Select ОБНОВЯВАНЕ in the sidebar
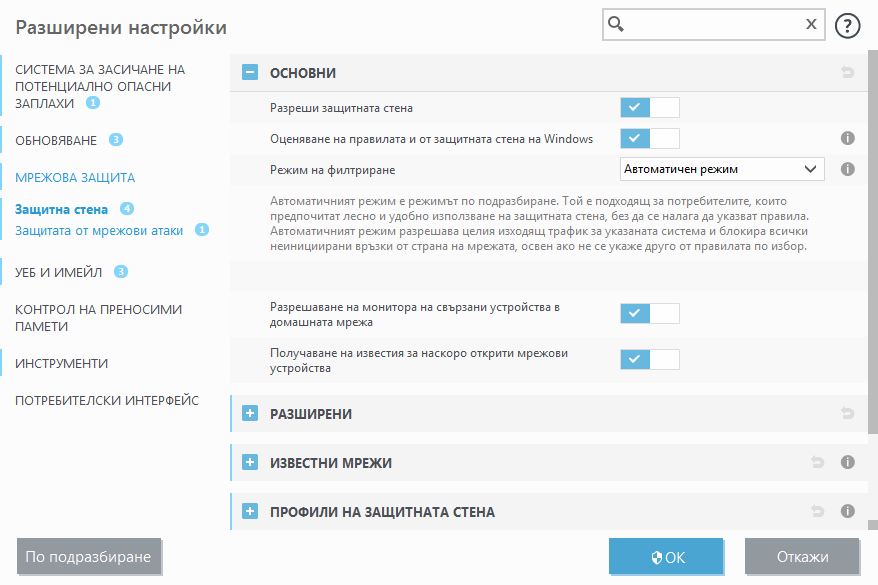Image resolution: width=878 pixels, height=585 pixels. (x=54, y=140)
